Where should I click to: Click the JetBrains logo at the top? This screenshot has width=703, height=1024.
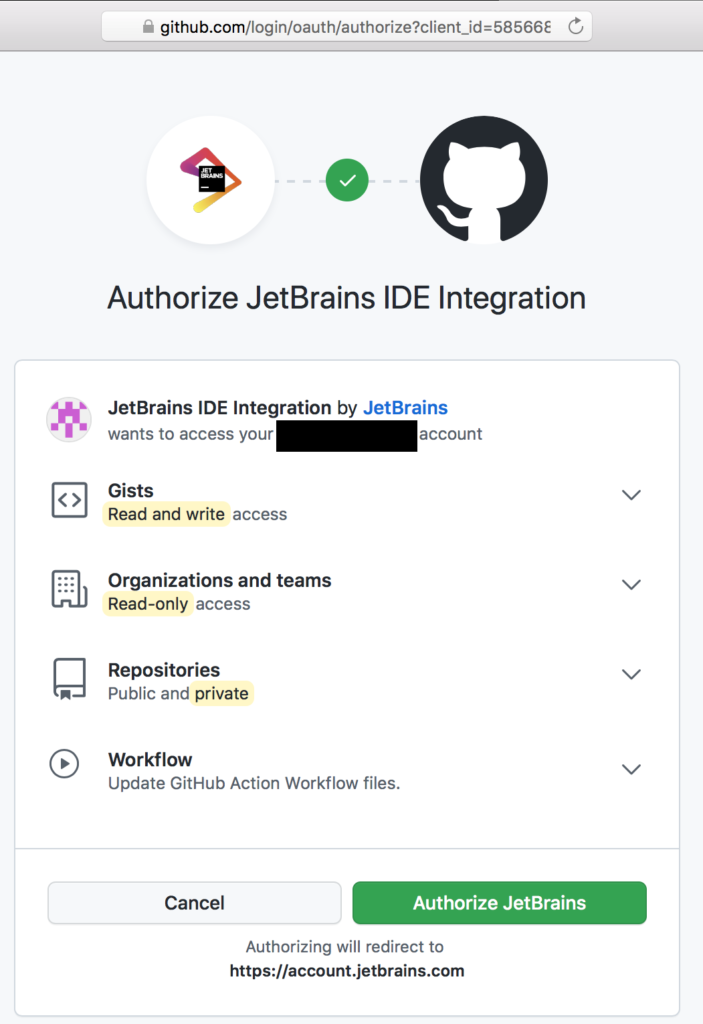point(210,180)
